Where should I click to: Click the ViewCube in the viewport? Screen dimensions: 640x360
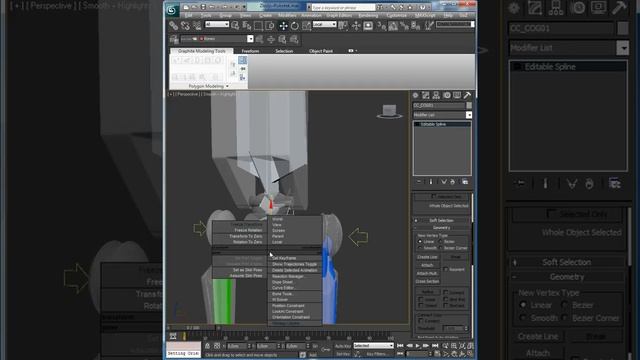(x=389, y=111)
